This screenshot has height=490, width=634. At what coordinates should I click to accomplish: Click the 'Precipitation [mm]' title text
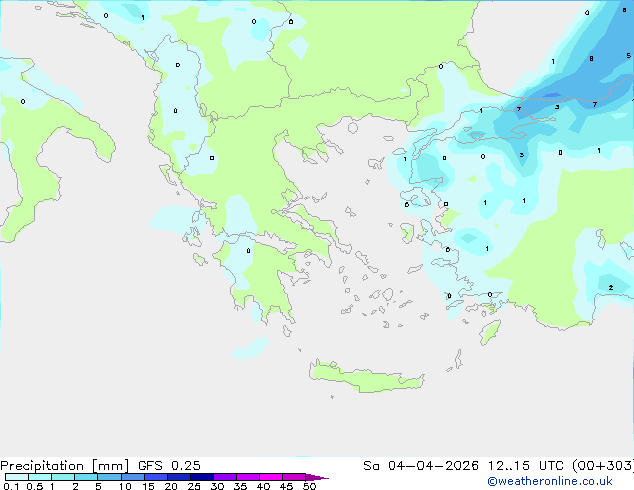click(x=64, y=466)
